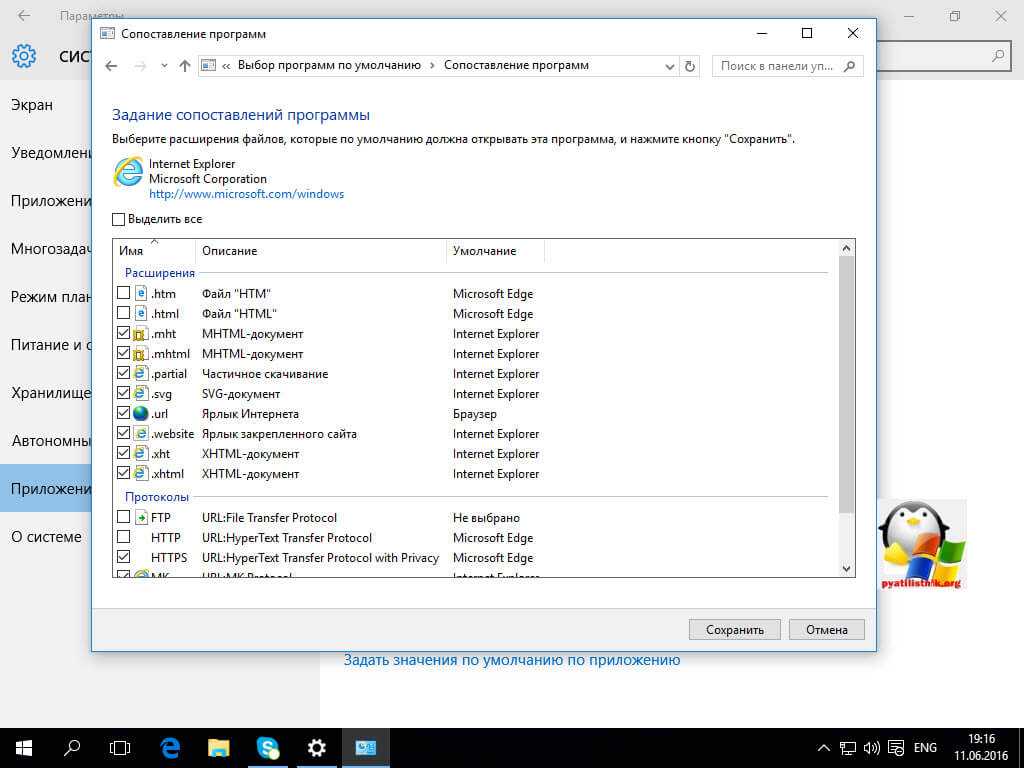Open File Explorer from the taskbar
This screenshot has height=768, width=1024.
[x=219, y=747]
